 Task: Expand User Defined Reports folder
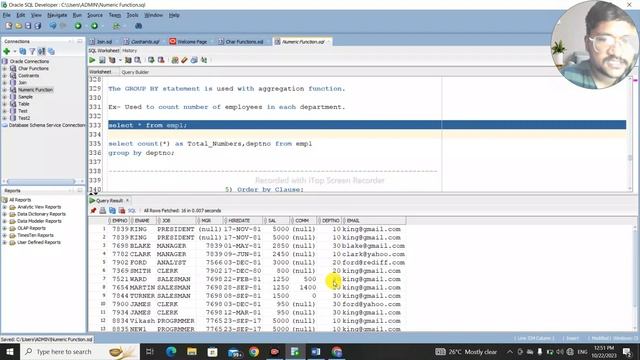pyautogui.click(x=5, y=242)
